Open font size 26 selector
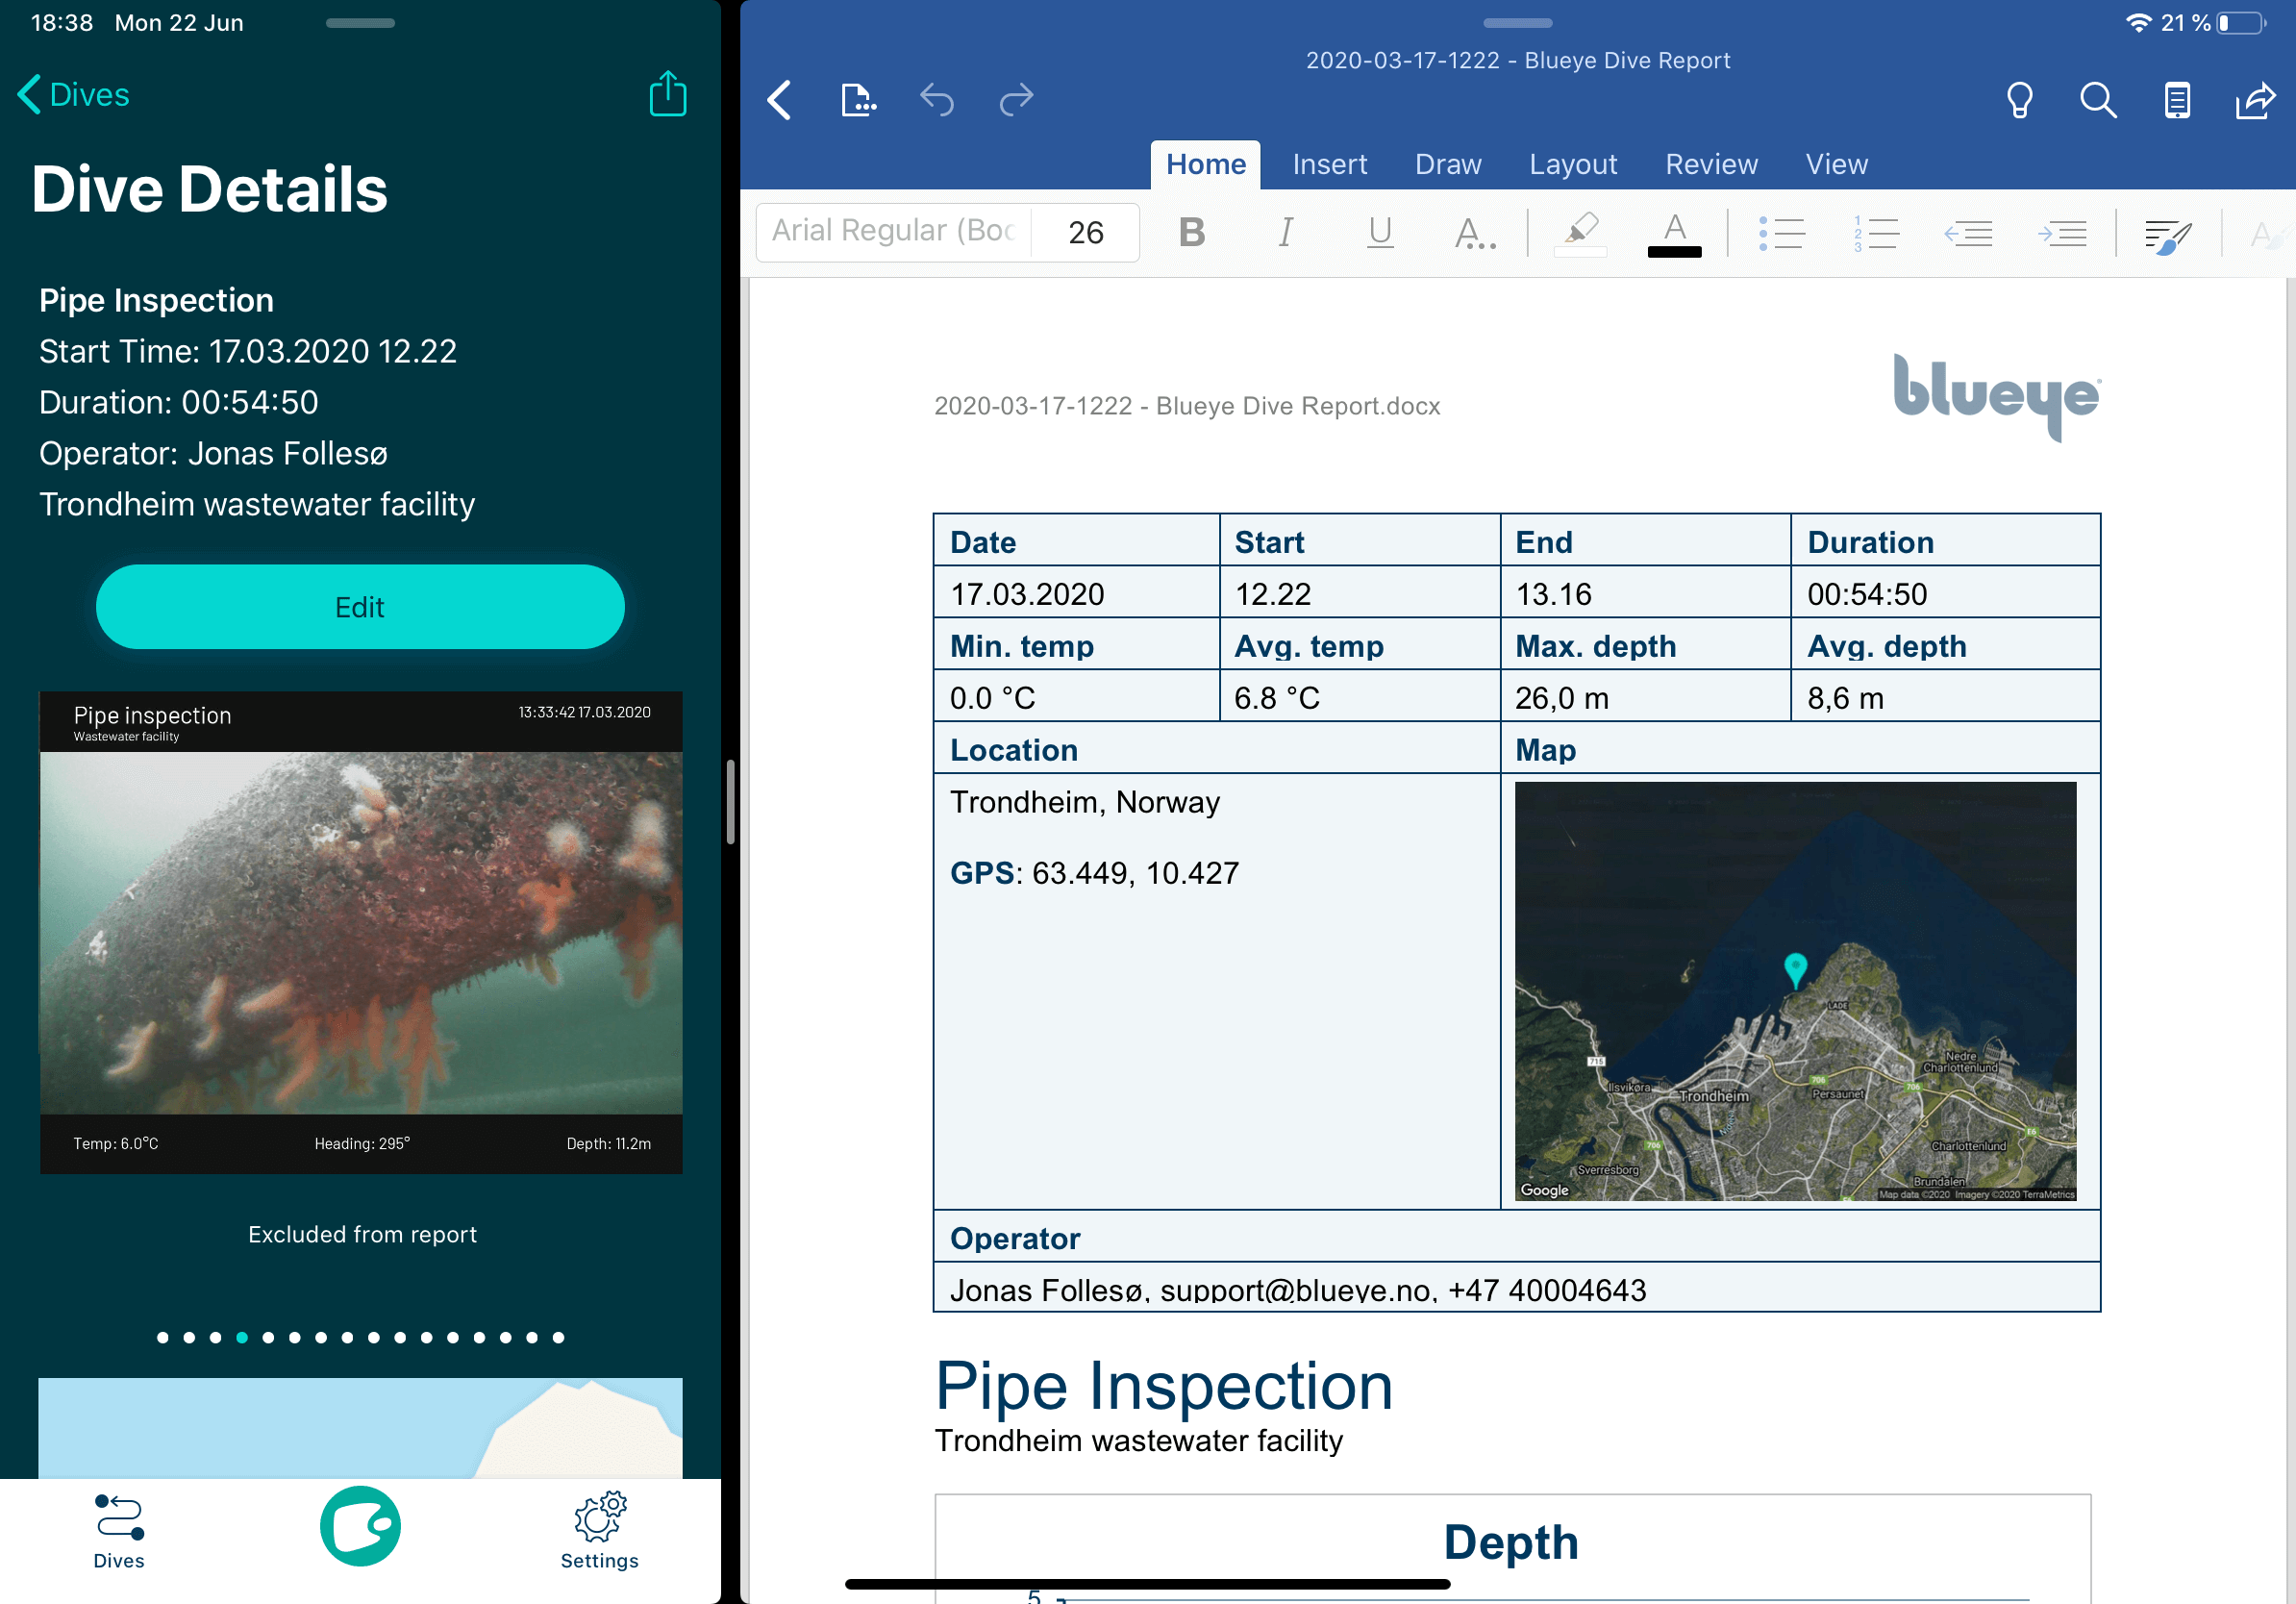 tap(1085, 232)
